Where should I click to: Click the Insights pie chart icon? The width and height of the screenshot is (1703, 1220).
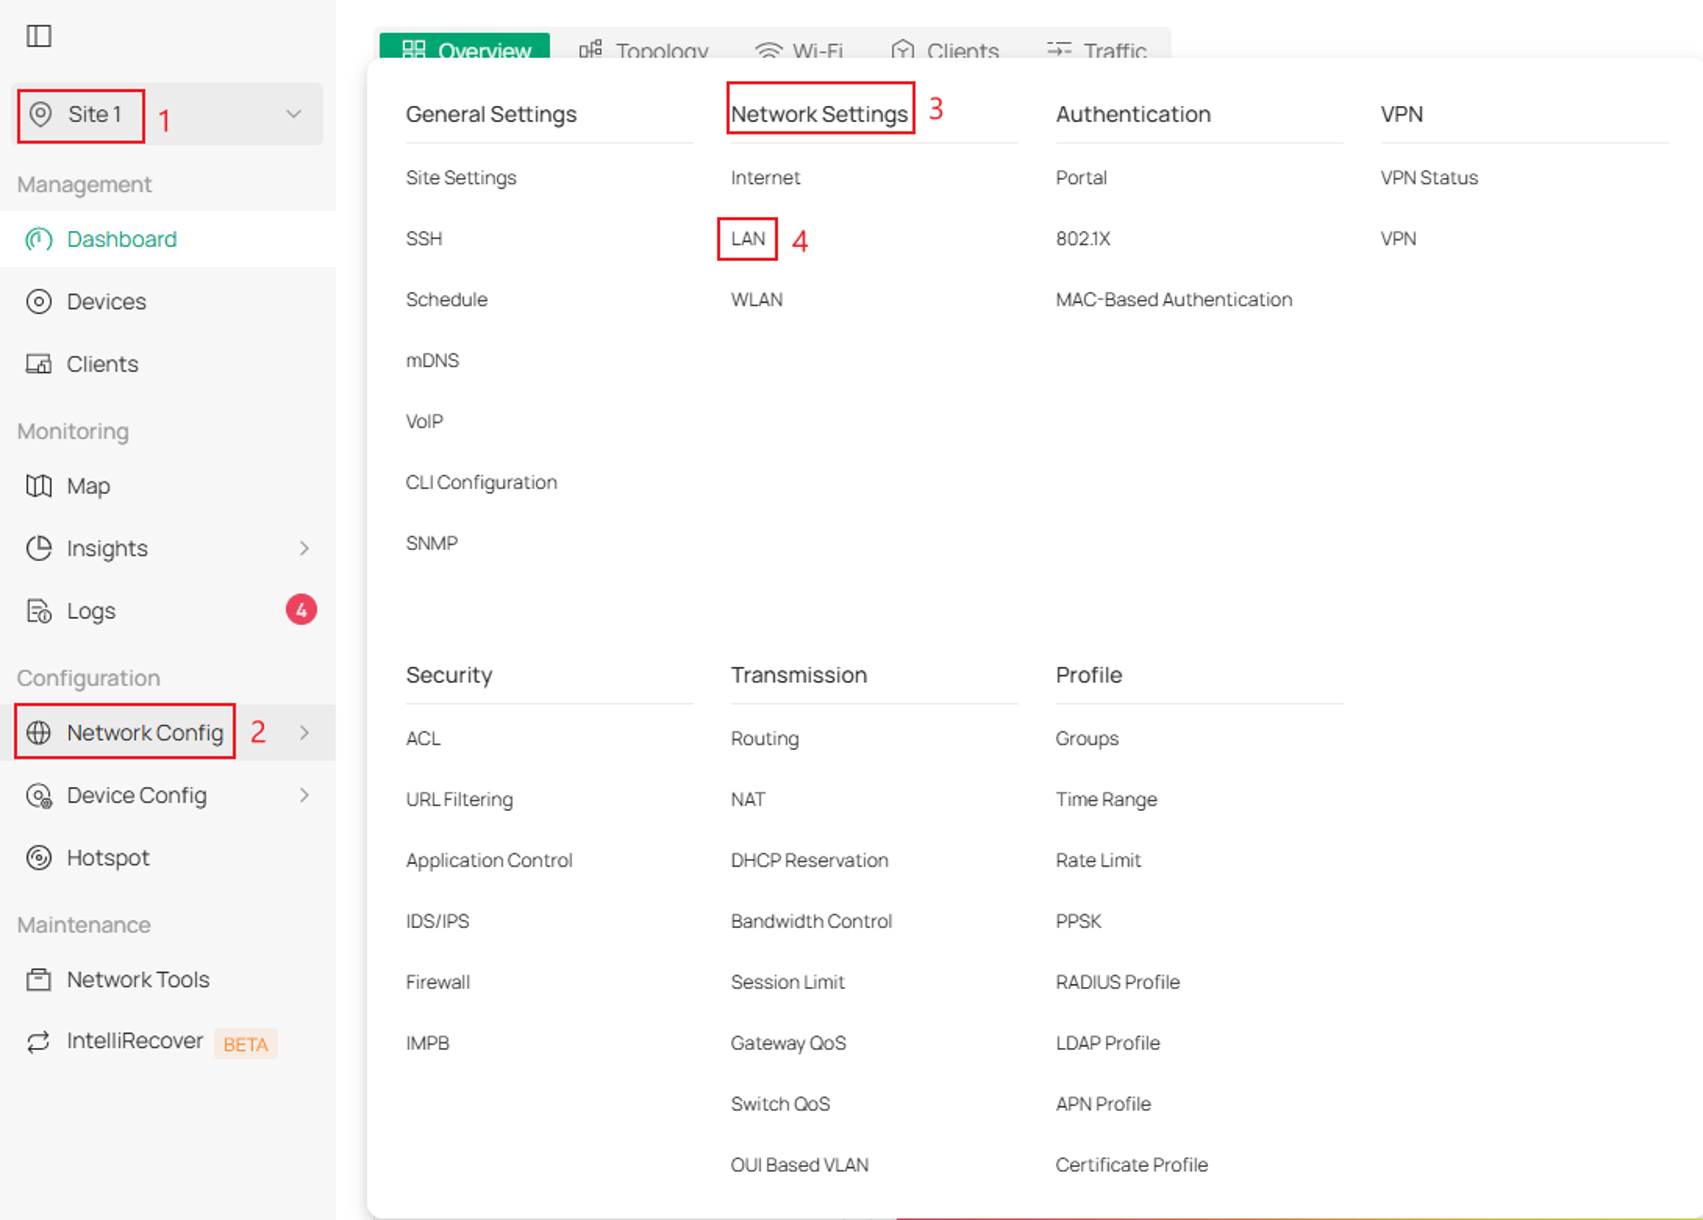pos(39,548)
